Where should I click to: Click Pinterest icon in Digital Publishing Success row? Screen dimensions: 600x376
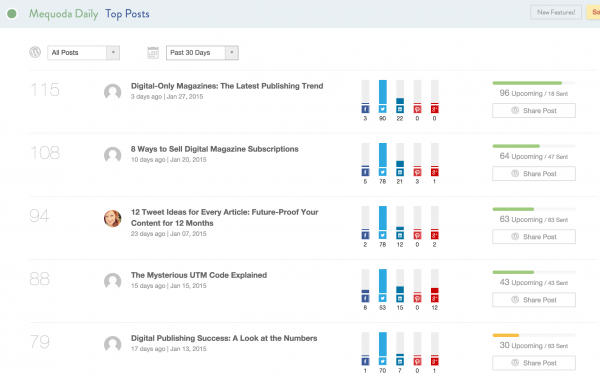click(x=417, y=361)
